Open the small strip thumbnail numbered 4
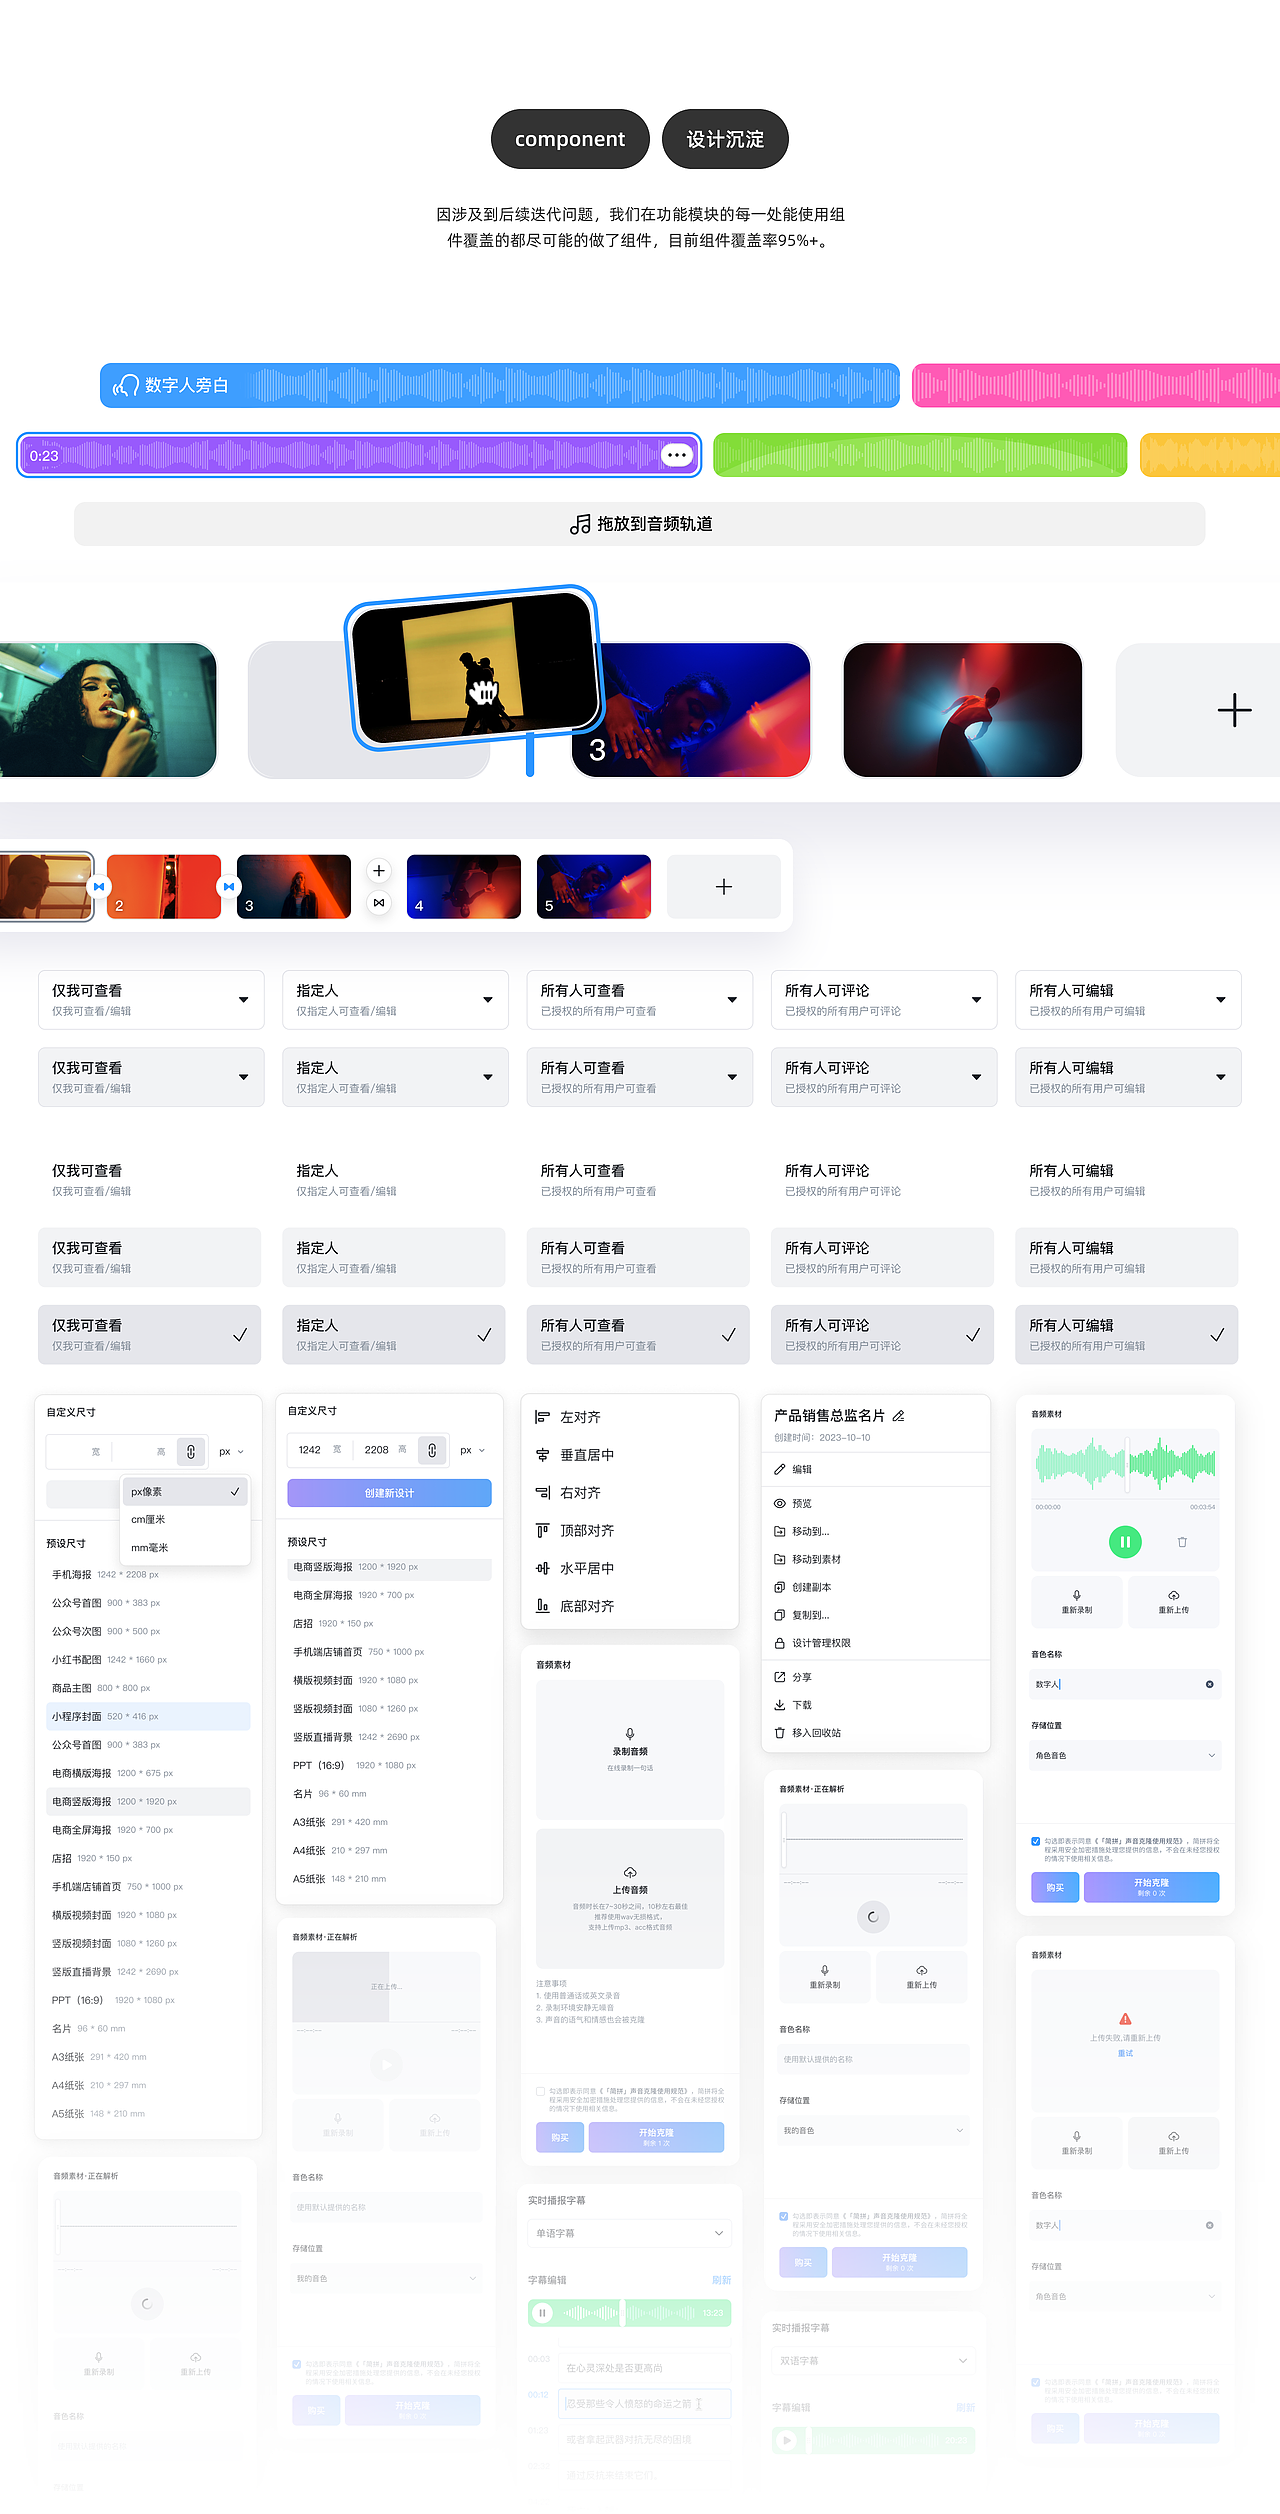 pos(464,887)
